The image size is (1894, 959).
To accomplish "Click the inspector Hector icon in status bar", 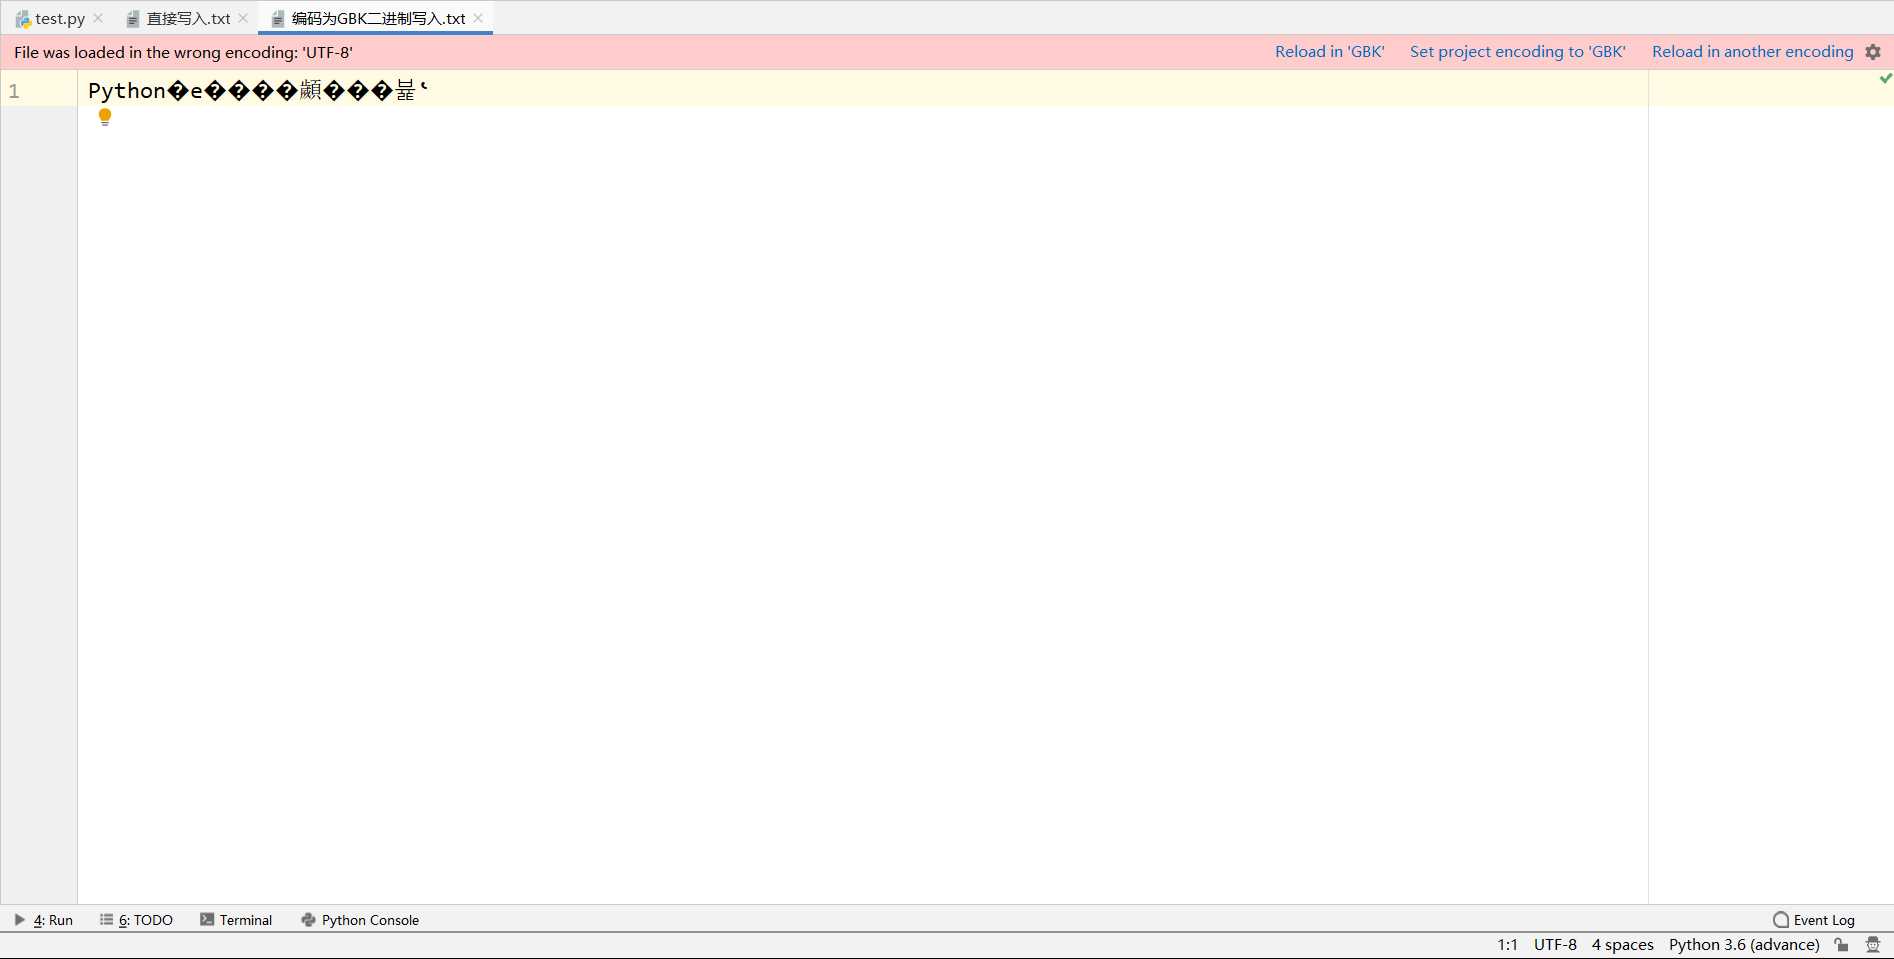I will [1873, 945].
